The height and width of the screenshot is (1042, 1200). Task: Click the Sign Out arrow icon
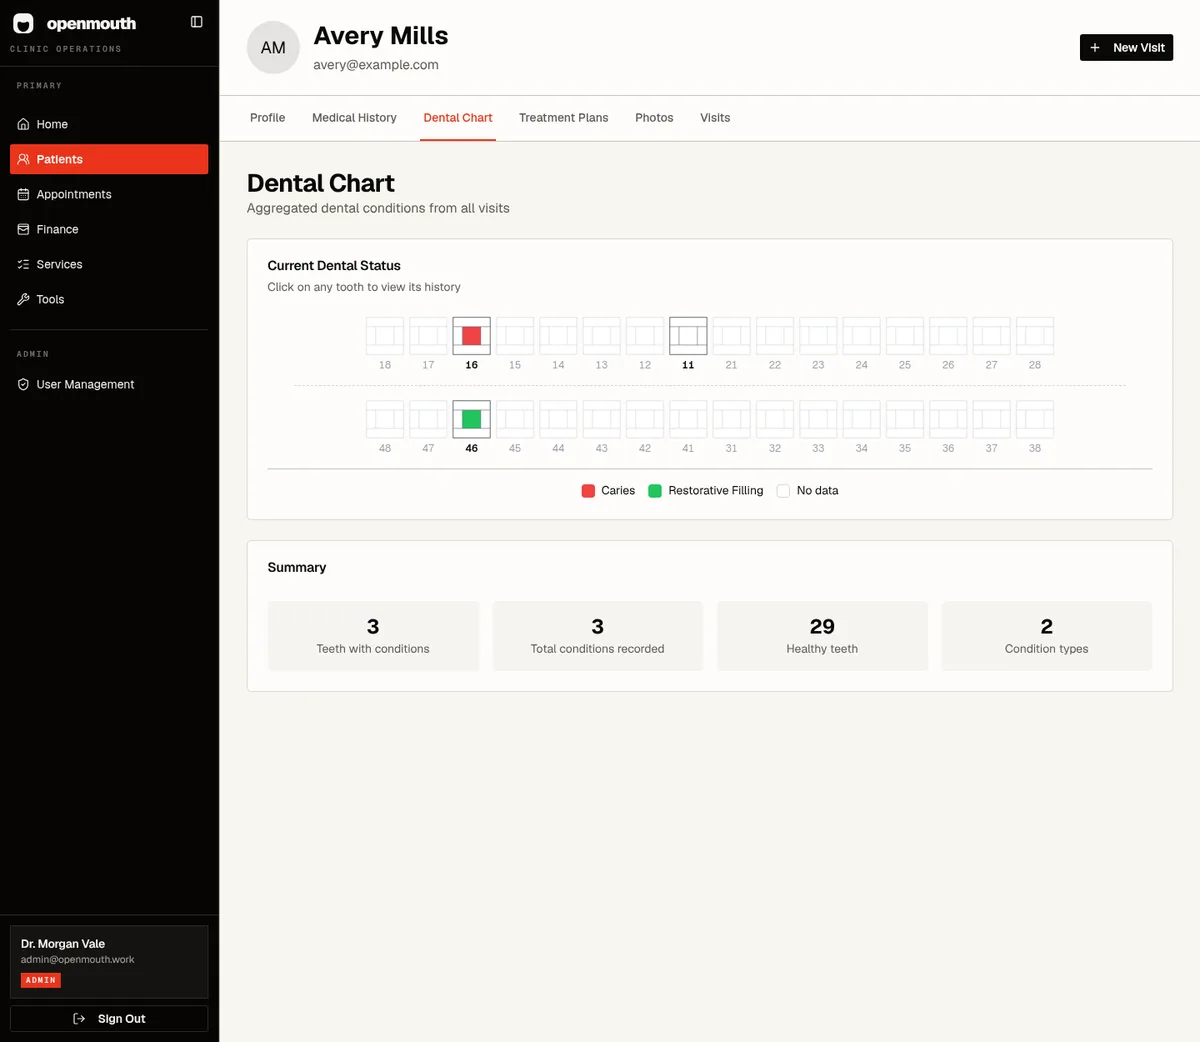point(79,1019)
